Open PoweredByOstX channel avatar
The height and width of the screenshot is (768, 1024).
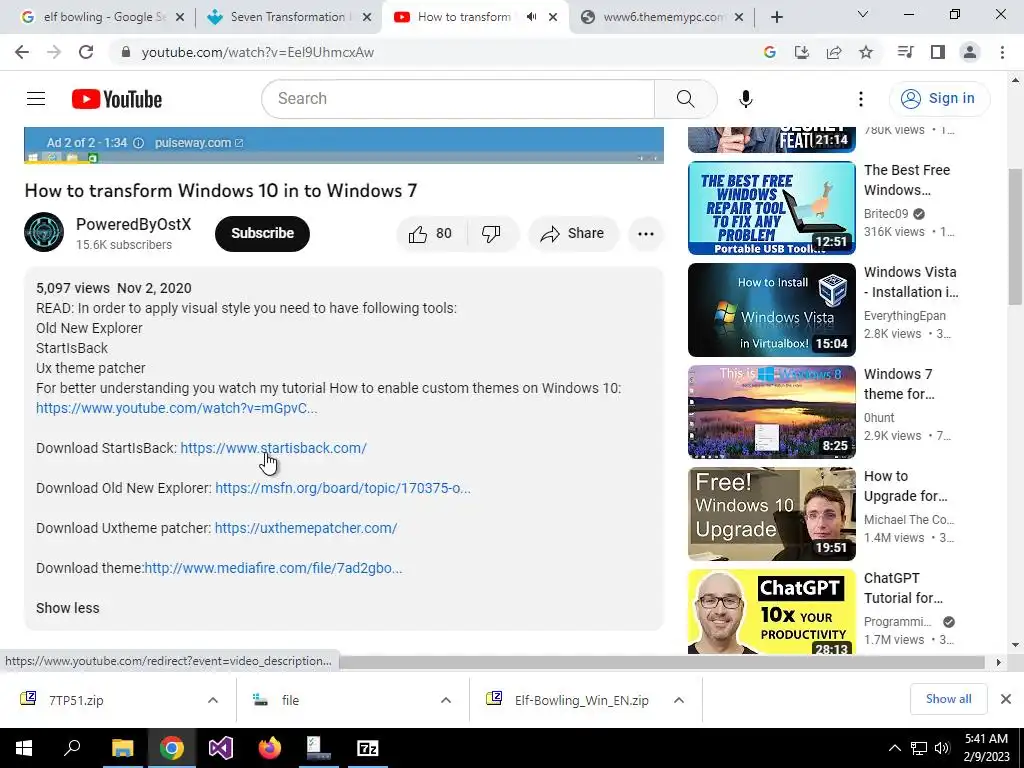pos(44,232)
